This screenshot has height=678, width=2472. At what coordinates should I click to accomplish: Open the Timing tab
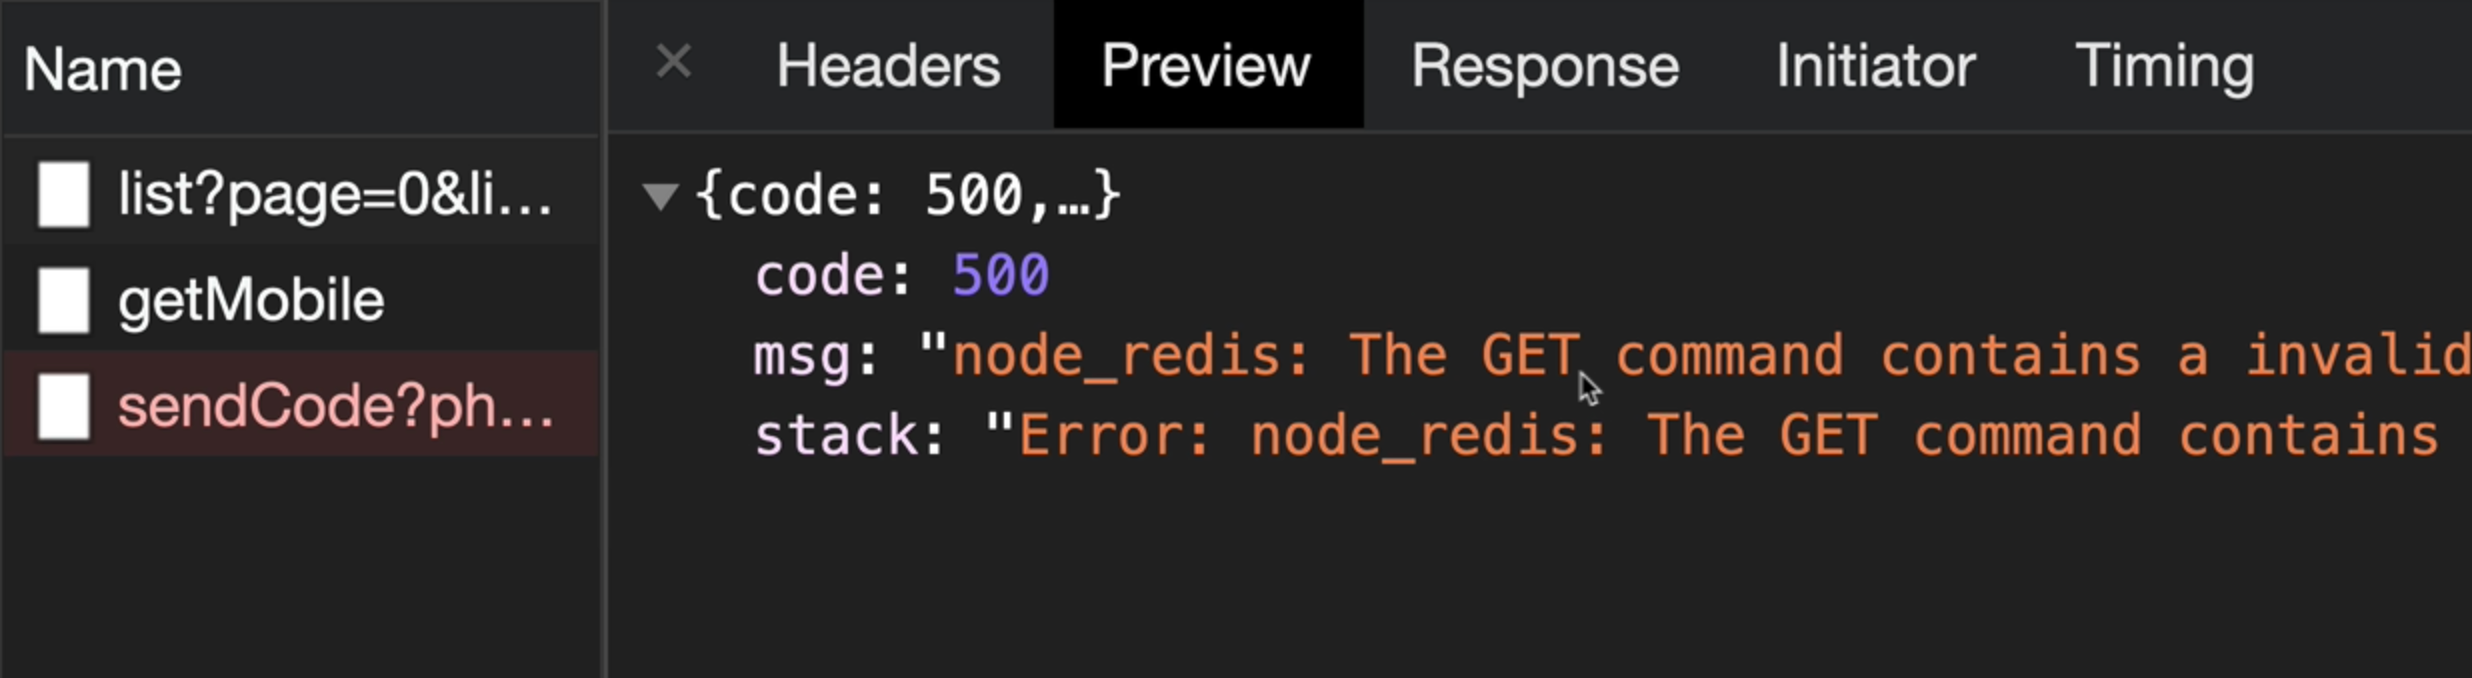pos(2165,63)
